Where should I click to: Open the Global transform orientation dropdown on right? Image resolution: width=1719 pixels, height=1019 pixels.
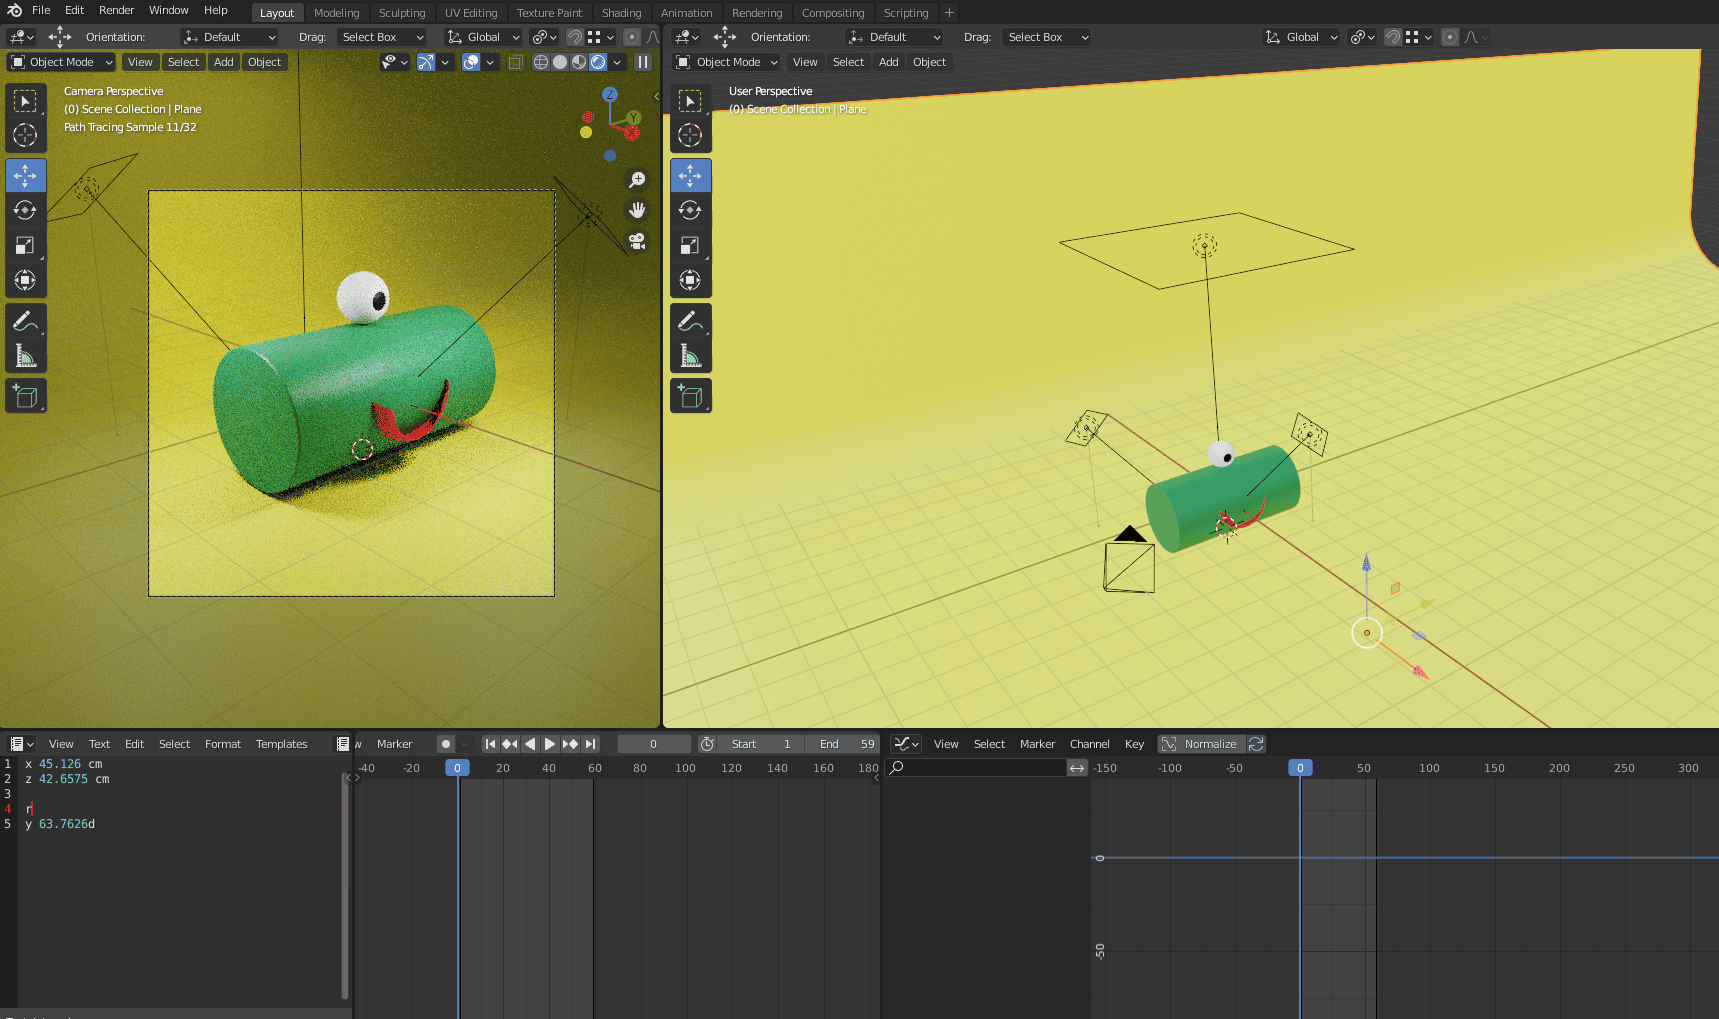pyautogui.click(x=1301, y=37)
